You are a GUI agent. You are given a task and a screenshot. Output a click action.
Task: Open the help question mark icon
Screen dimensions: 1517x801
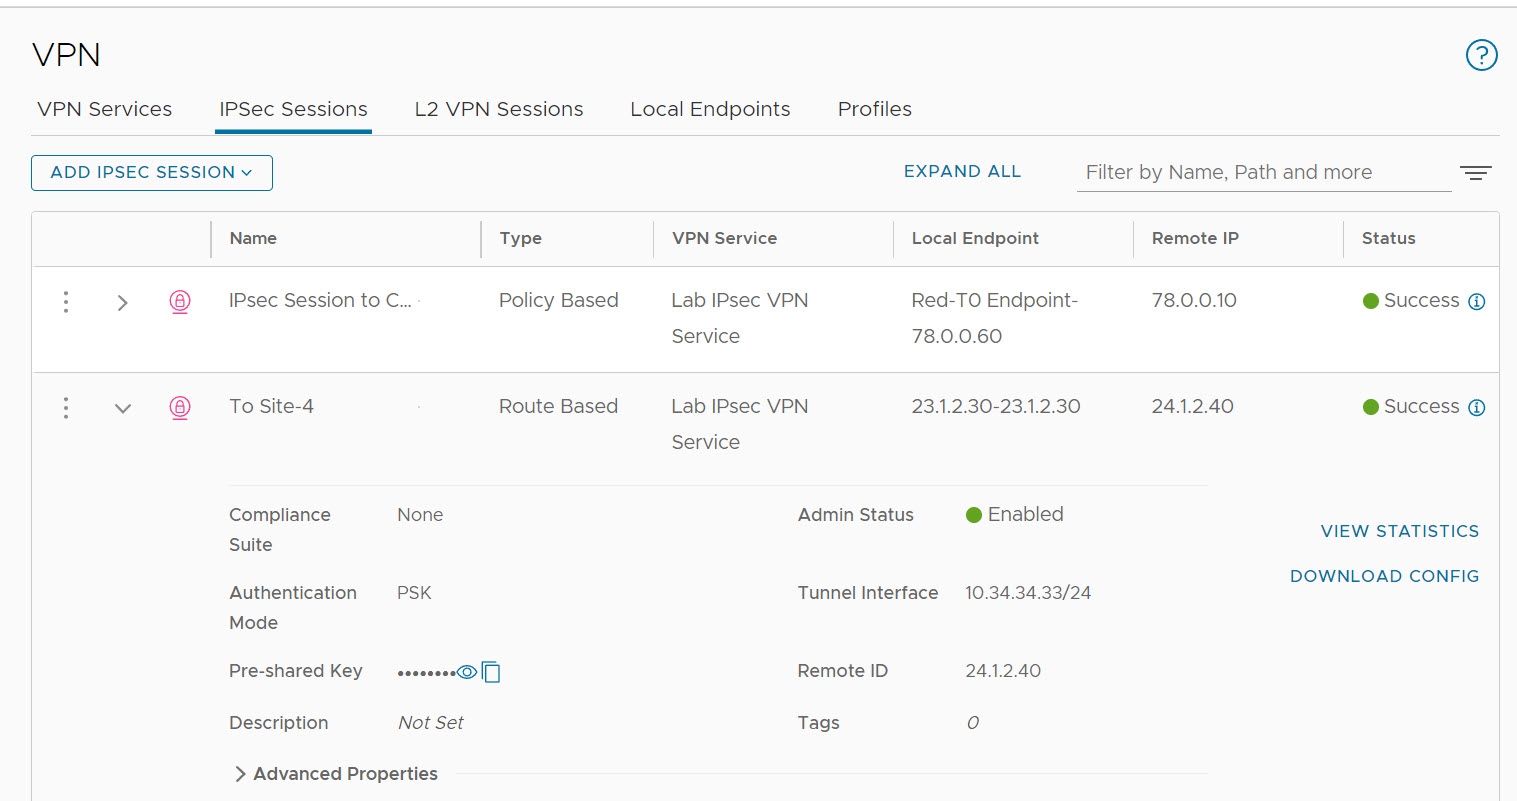click(x=1481, y=55)
